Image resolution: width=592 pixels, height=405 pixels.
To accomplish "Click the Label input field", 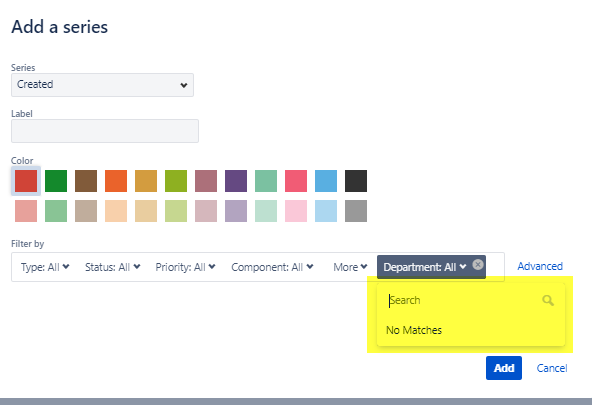I will tap(105, 131).
